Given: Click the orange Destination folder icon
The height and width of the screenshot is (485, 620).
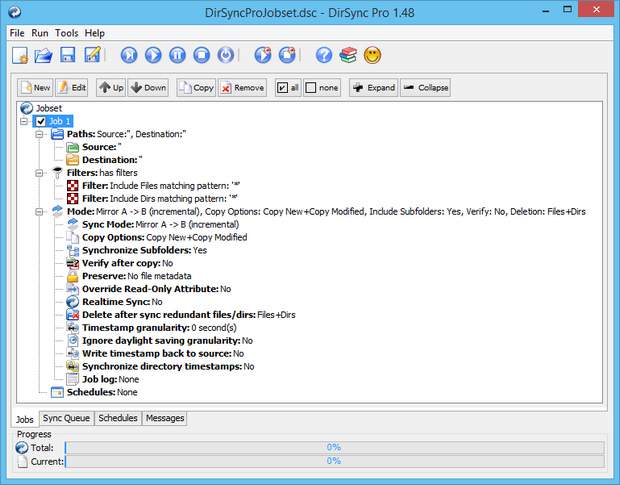Looking at the screenshot, I should point(73,160).
